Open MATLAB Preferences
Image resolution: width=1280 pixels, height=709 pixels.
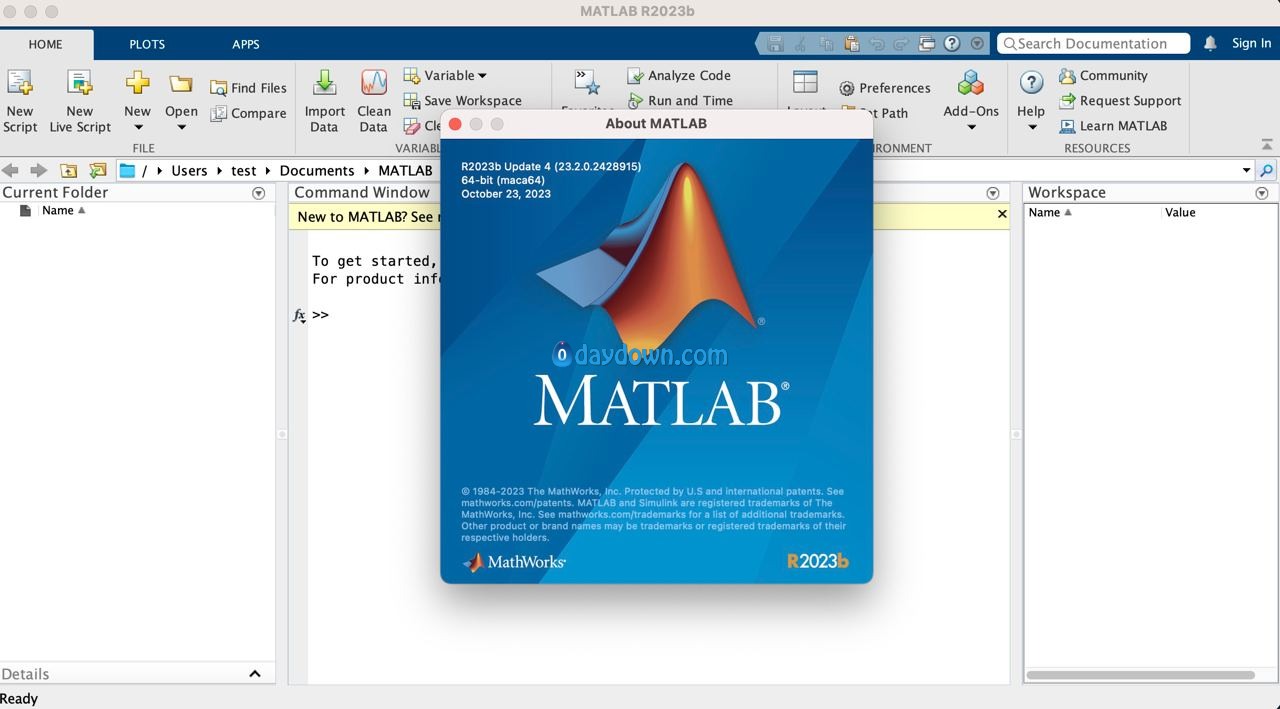(x=885, y=88)
